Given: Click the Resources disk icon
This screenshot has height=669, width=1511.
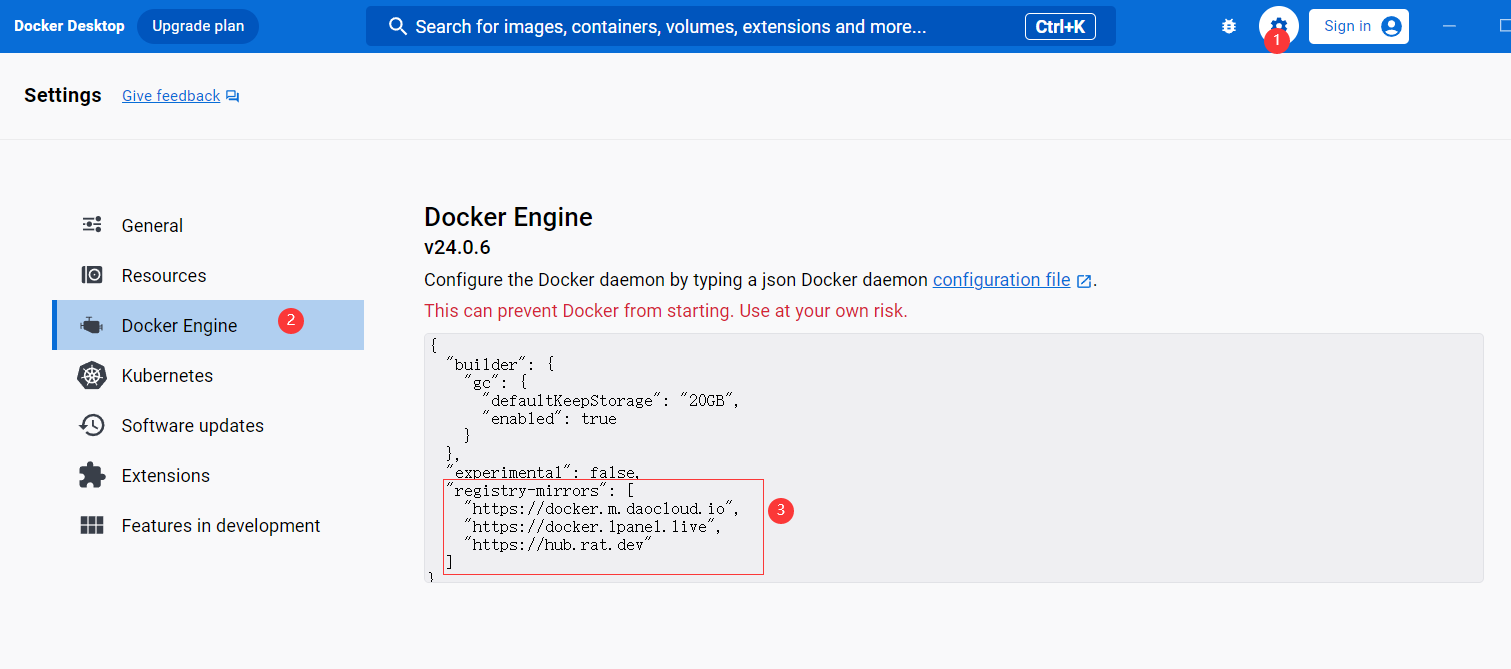Looking at the screenshot, I should (92, 275).
